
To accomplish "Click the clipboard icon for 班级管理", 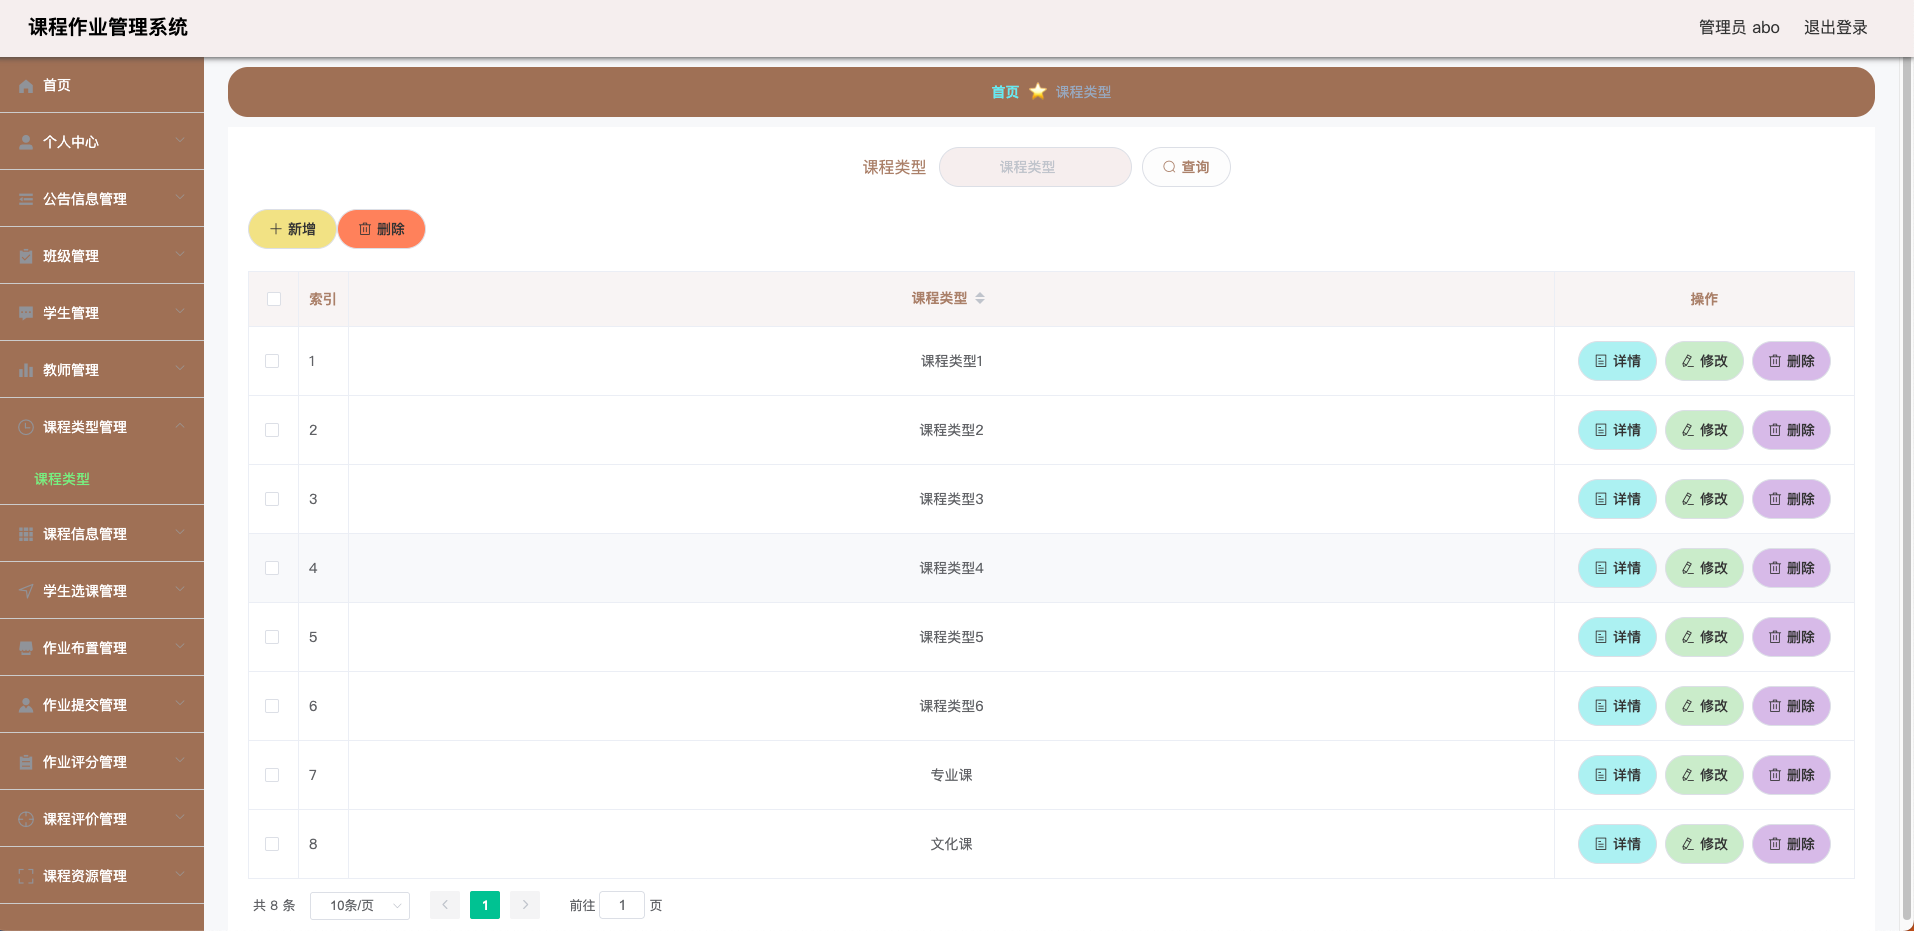I will [26, 256].
